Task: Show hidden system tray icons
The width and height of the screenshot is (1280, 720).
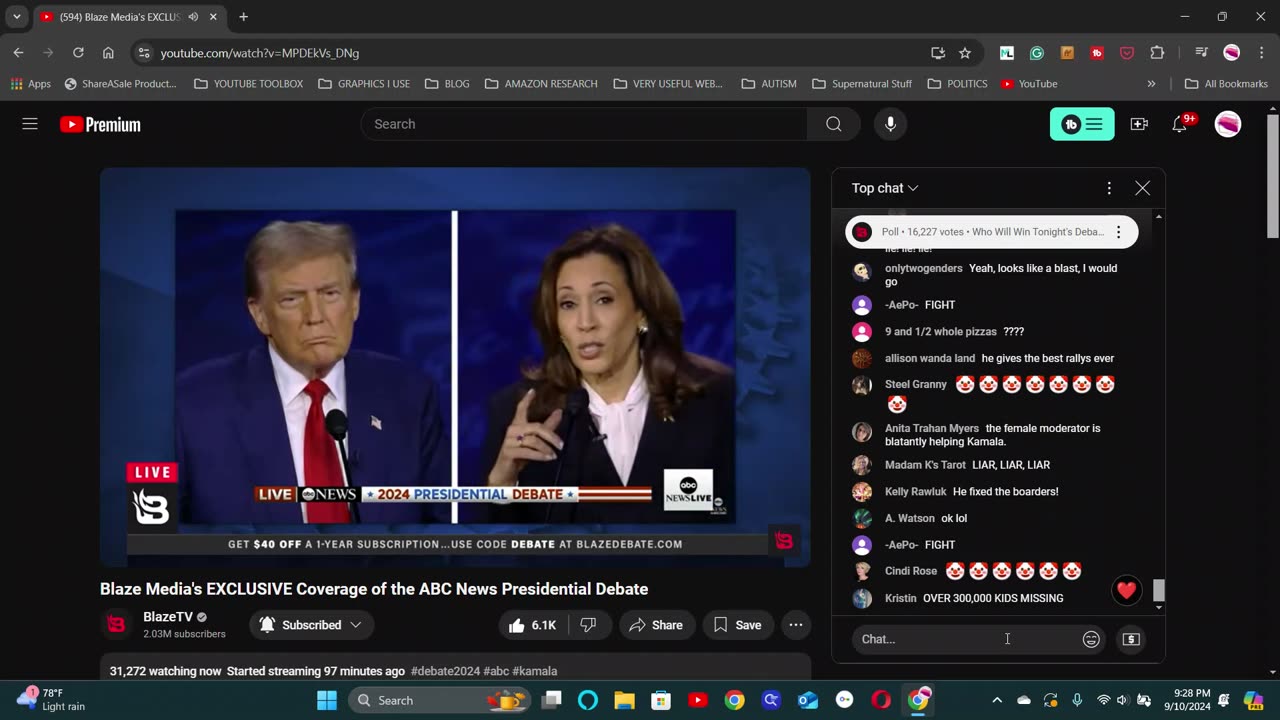Action: (x=997, y=700)
